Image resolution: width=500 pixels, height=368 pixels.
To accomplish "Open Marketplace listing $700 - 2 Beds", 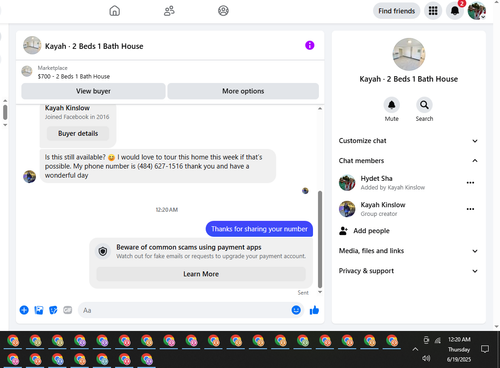I will click(73, 76).
